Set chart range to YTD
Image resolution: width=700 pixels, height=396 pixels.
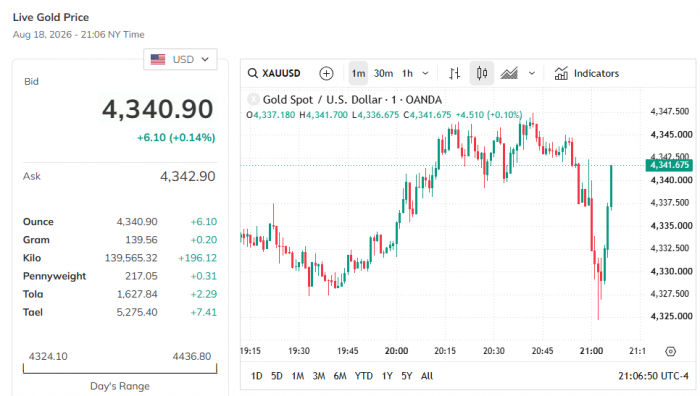pos(363,376)
